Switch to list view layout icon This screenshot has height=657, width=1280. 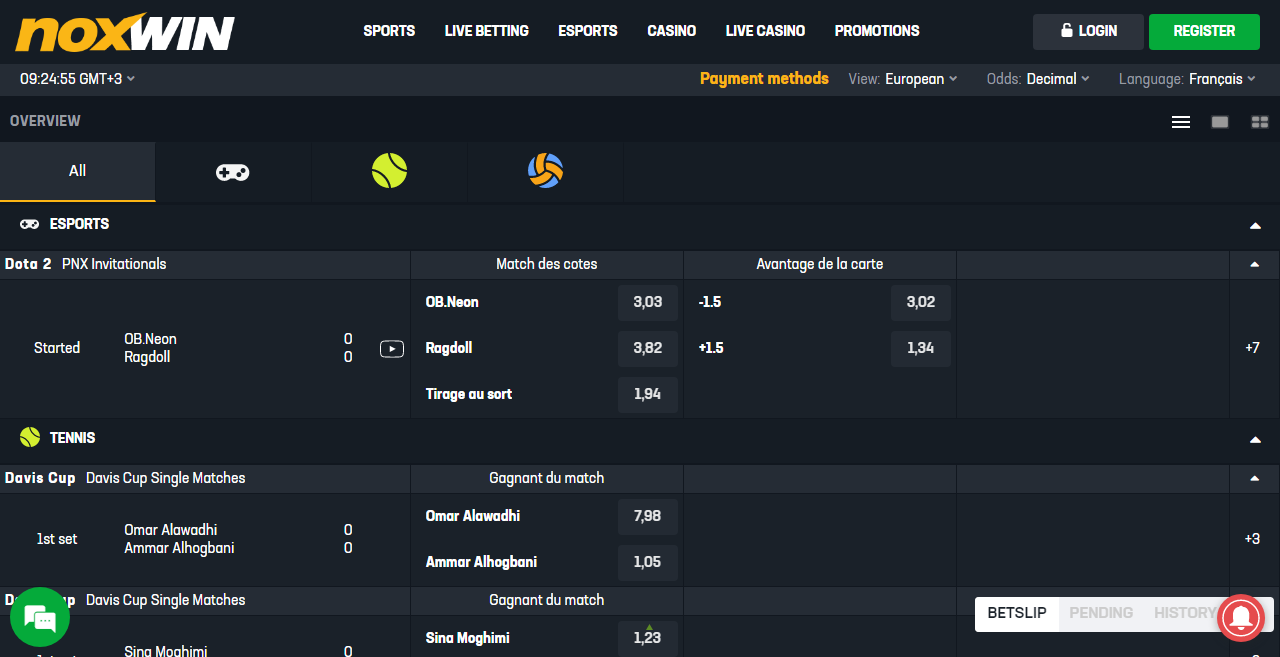pyautogui.click(x=1181, y=122)
